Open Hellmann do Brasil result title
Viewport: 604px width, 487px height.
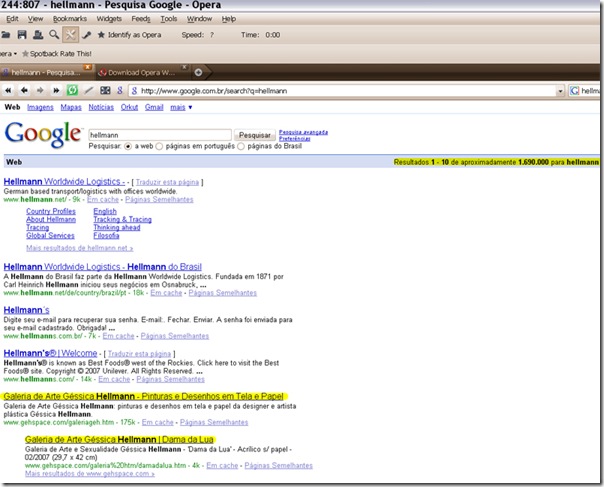coord(102,267)
